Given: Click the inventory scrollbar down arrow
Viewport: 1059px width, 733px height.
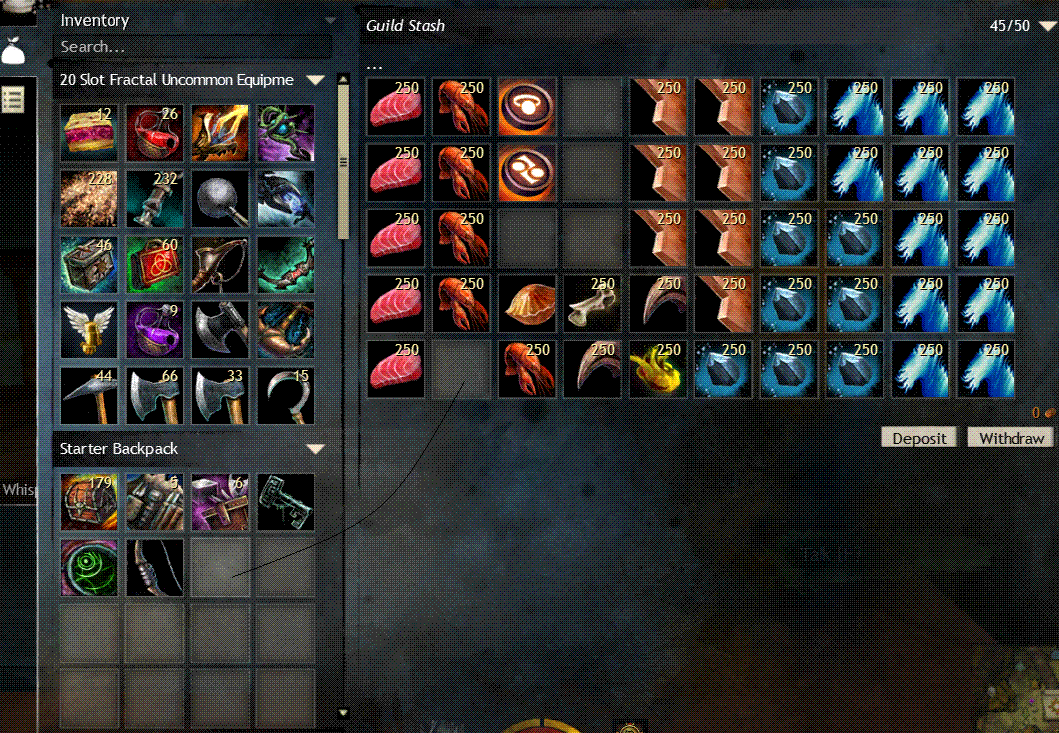Looking at the screenshot, I should (343, 712).
